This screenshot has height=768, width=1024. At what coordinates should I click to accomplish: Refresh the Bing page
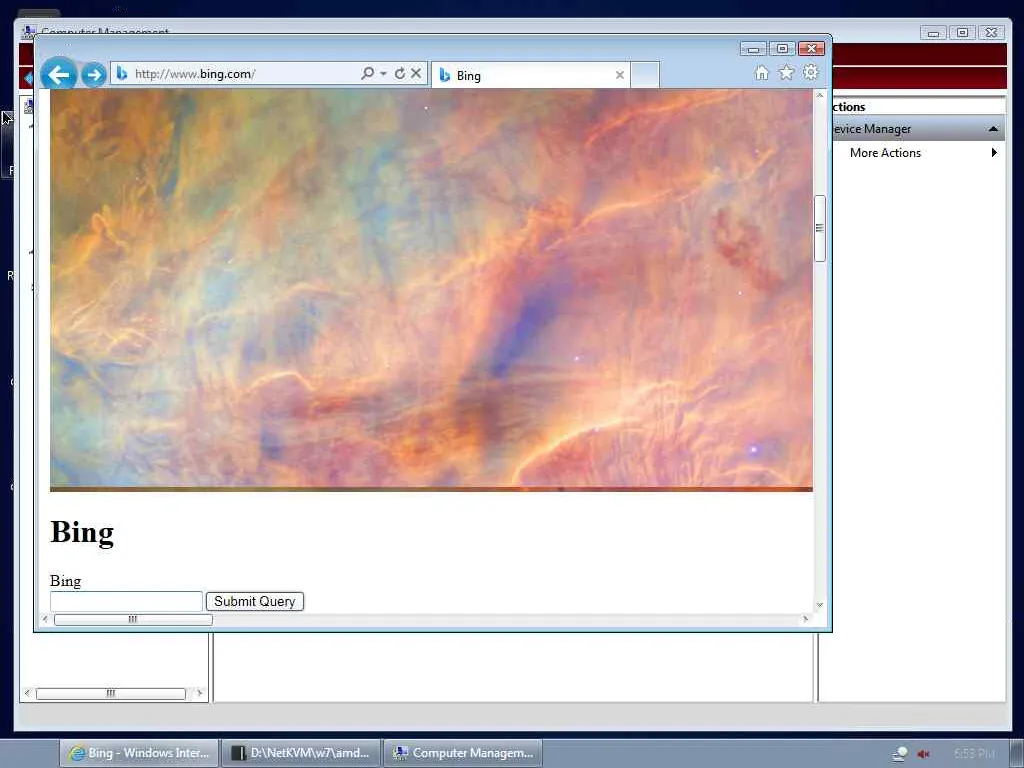coord(400,73)
